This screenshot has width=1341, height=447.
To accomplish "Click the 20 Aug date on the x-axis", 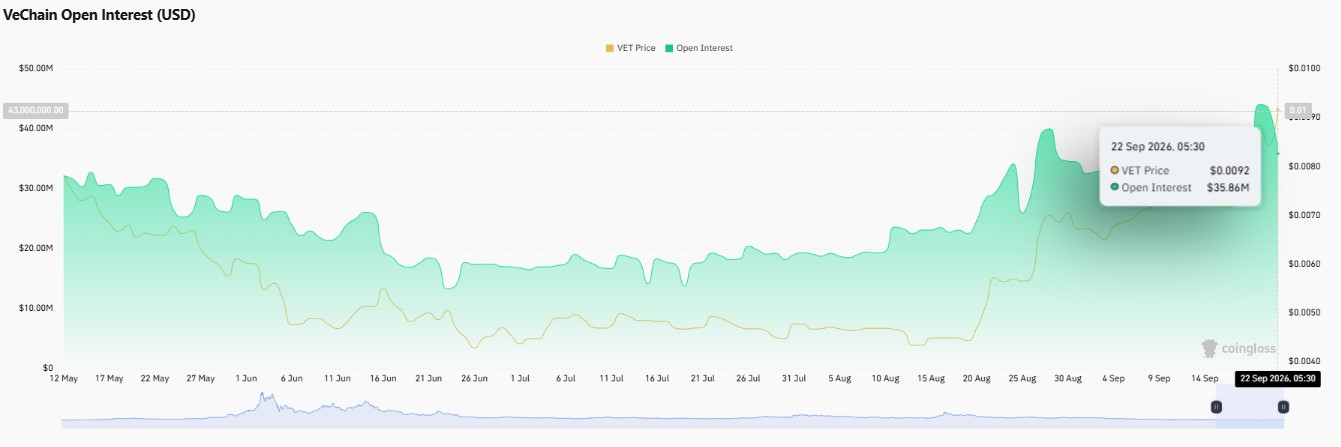I will pos(977,379).
